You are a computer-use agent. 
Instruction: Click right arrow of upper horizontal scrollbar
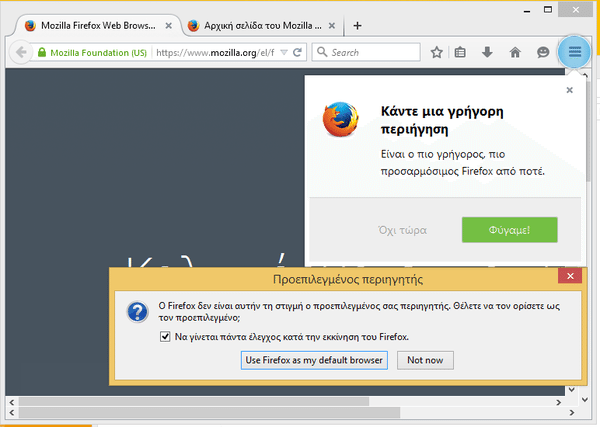point(559,402)
